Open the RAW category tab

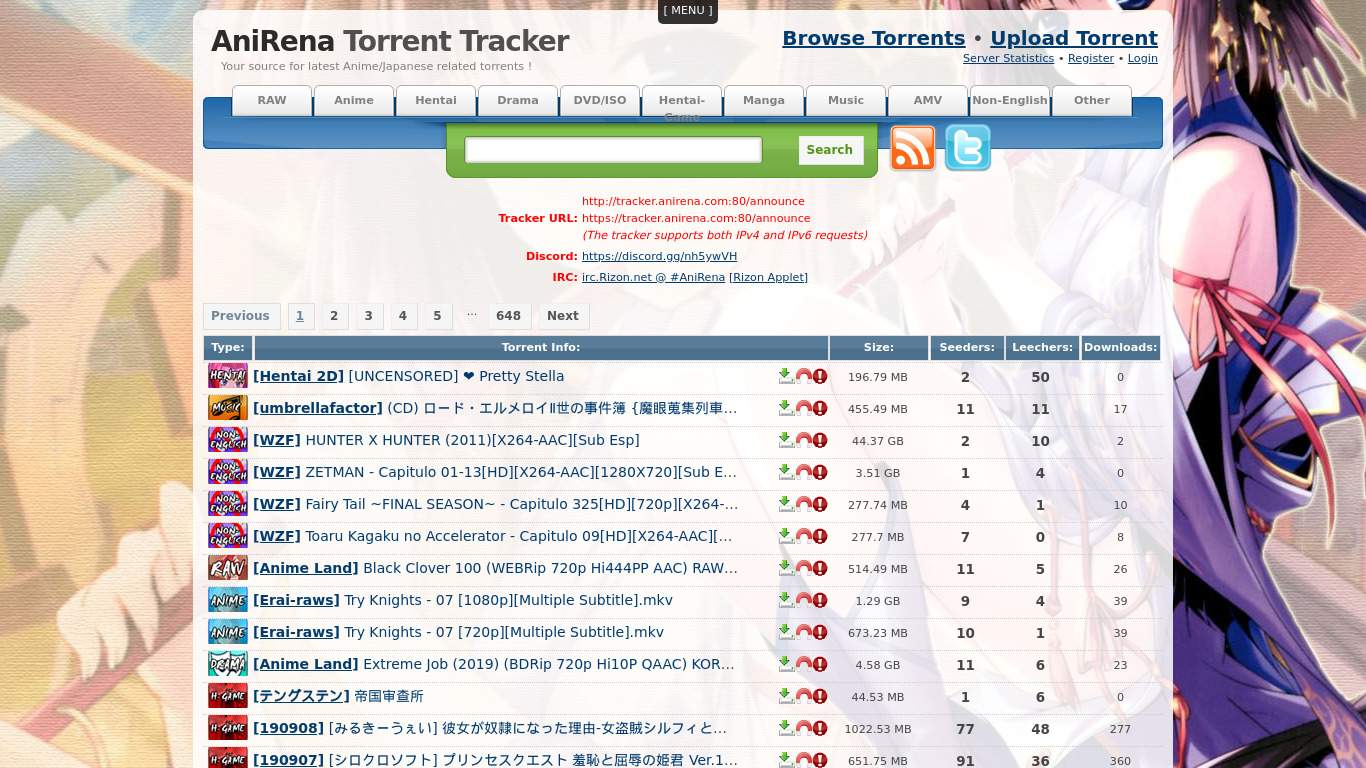tap(272, 101)
